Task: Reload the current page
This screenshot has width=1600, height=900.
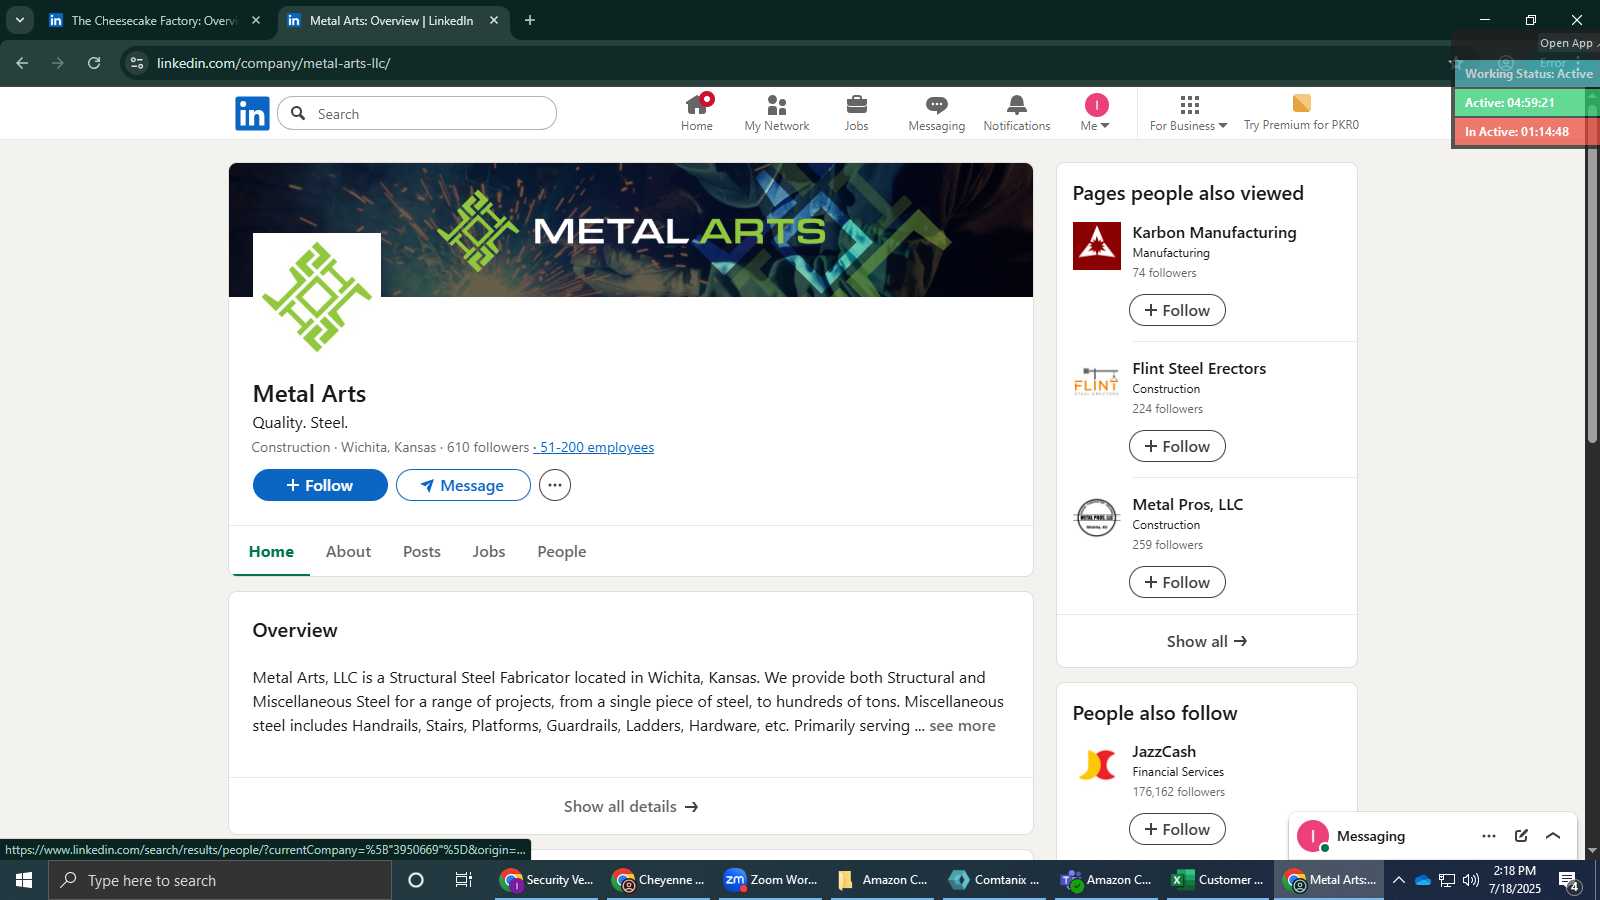Action: pos(94,63)
